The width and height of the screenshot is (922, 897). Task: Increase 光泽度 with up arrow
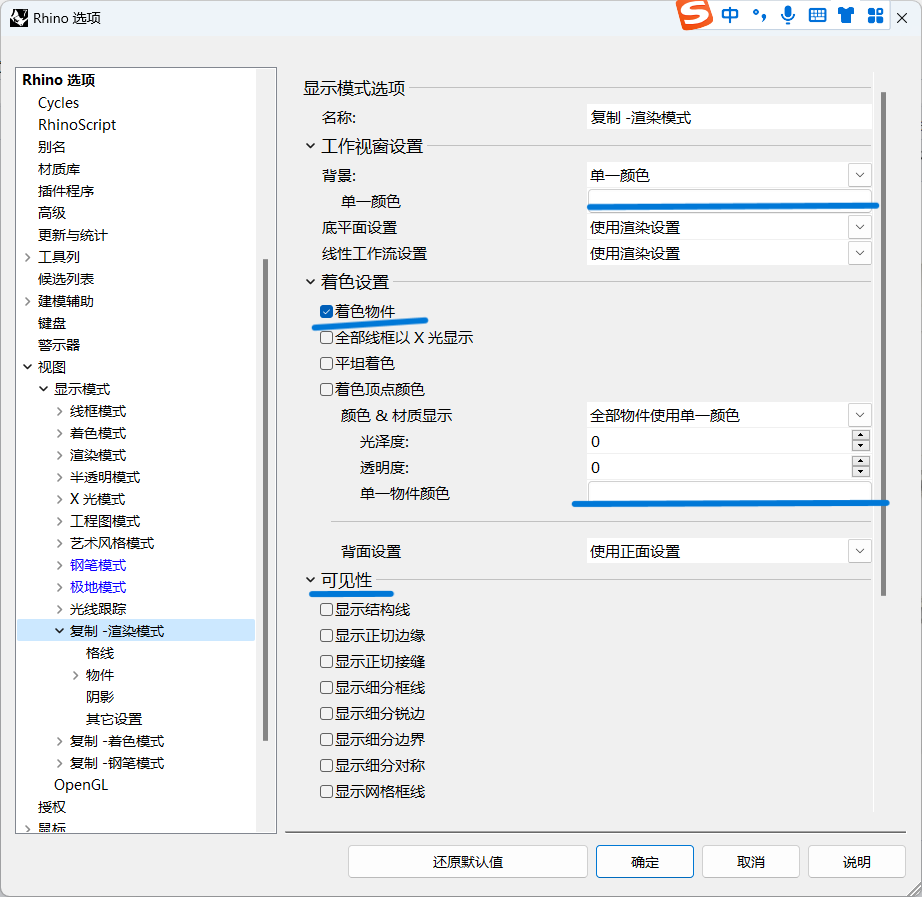(861, 435)
